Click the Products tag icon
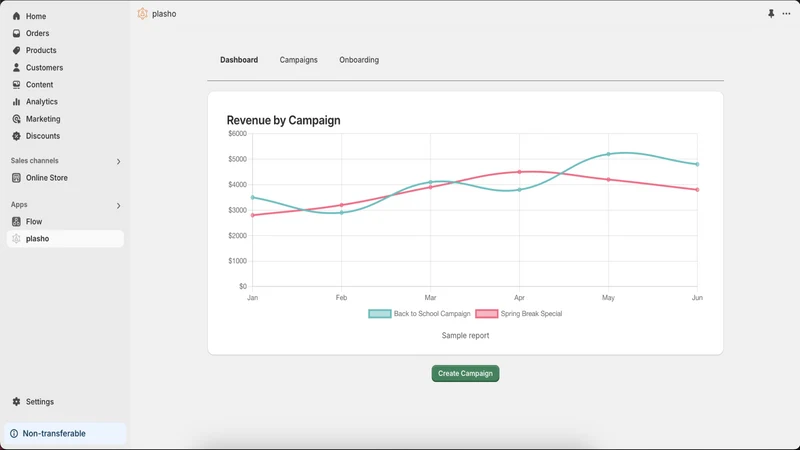The width and height of the screenshot is (800, 450). (16, 51)
